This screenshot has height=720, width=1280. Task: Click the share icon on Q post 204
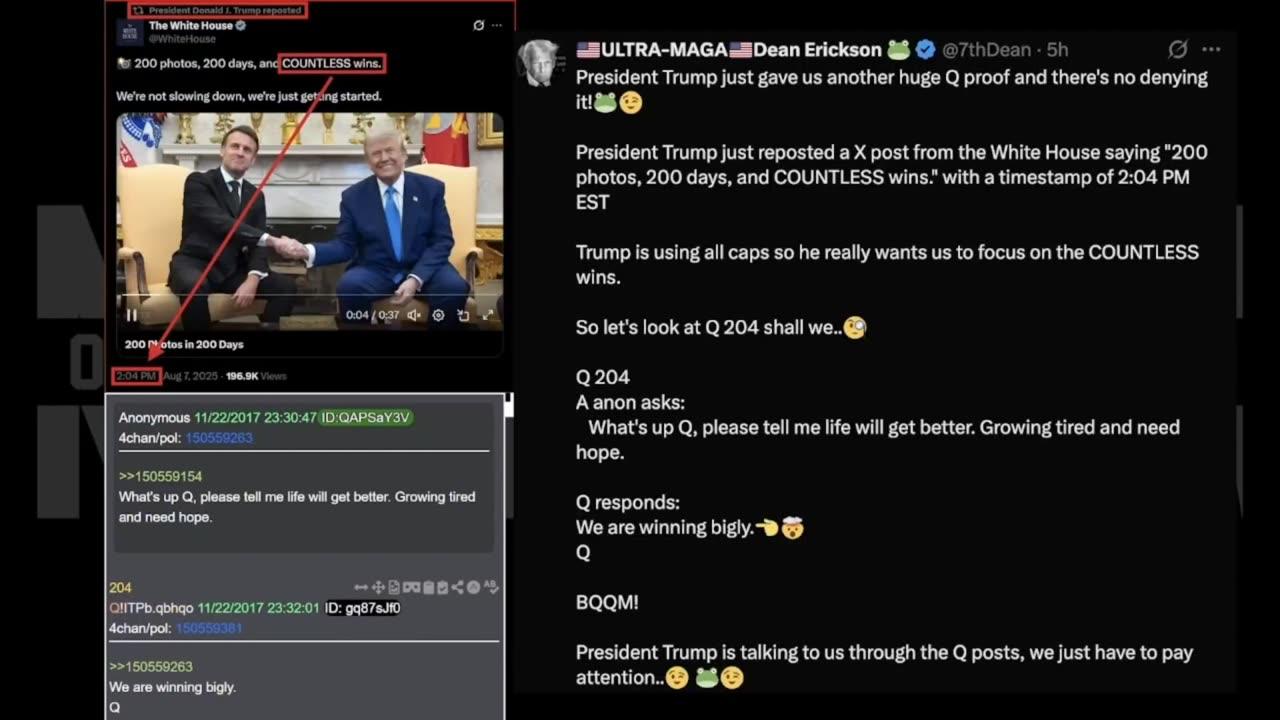coord(457,587)
